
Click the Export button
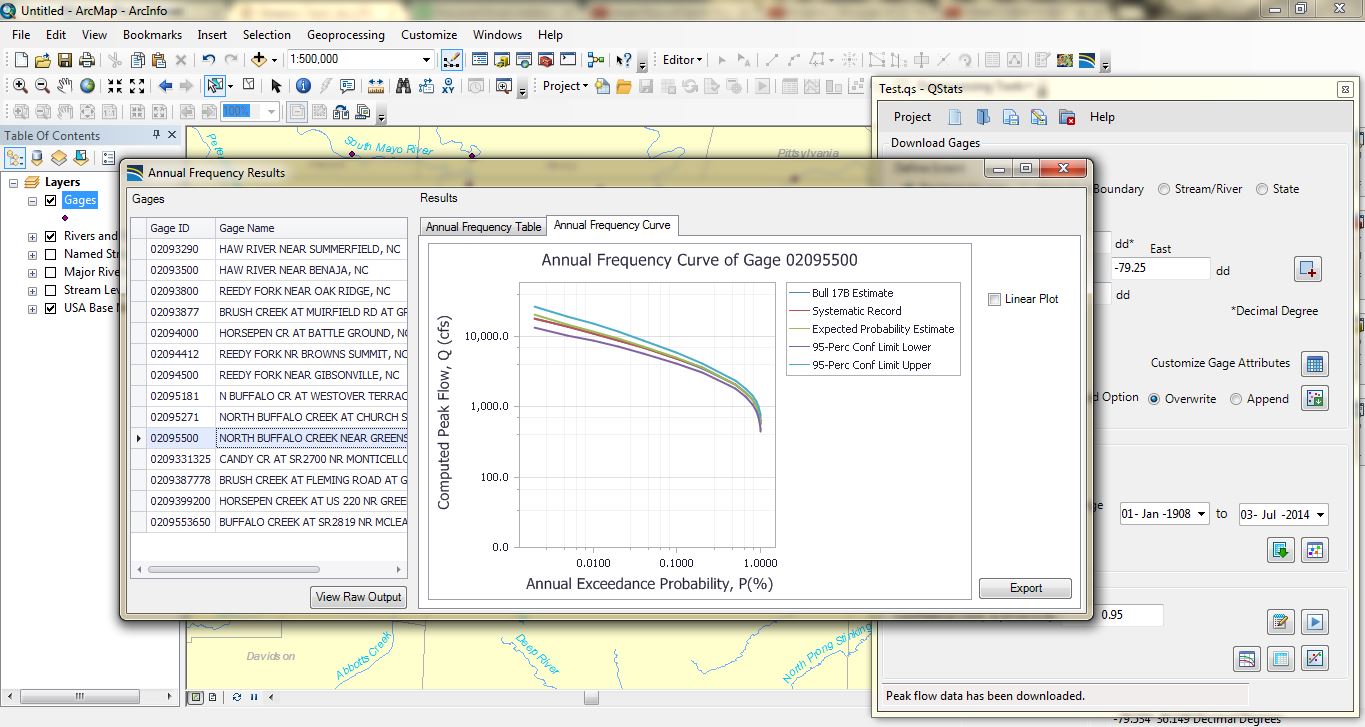pos(1025,588)
